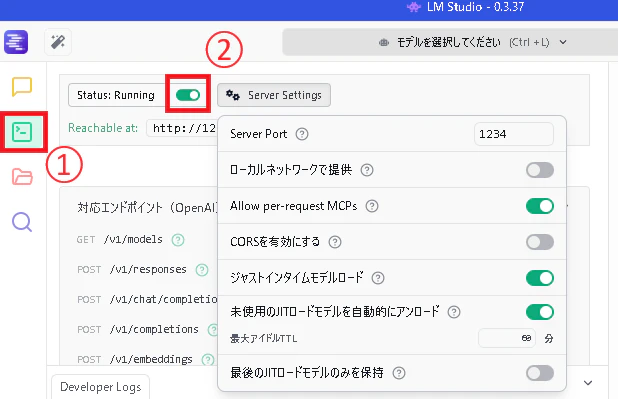The width and height of the screenshot is (618, 399).
Task: Open the My Models folder icon
Action: 22,177
